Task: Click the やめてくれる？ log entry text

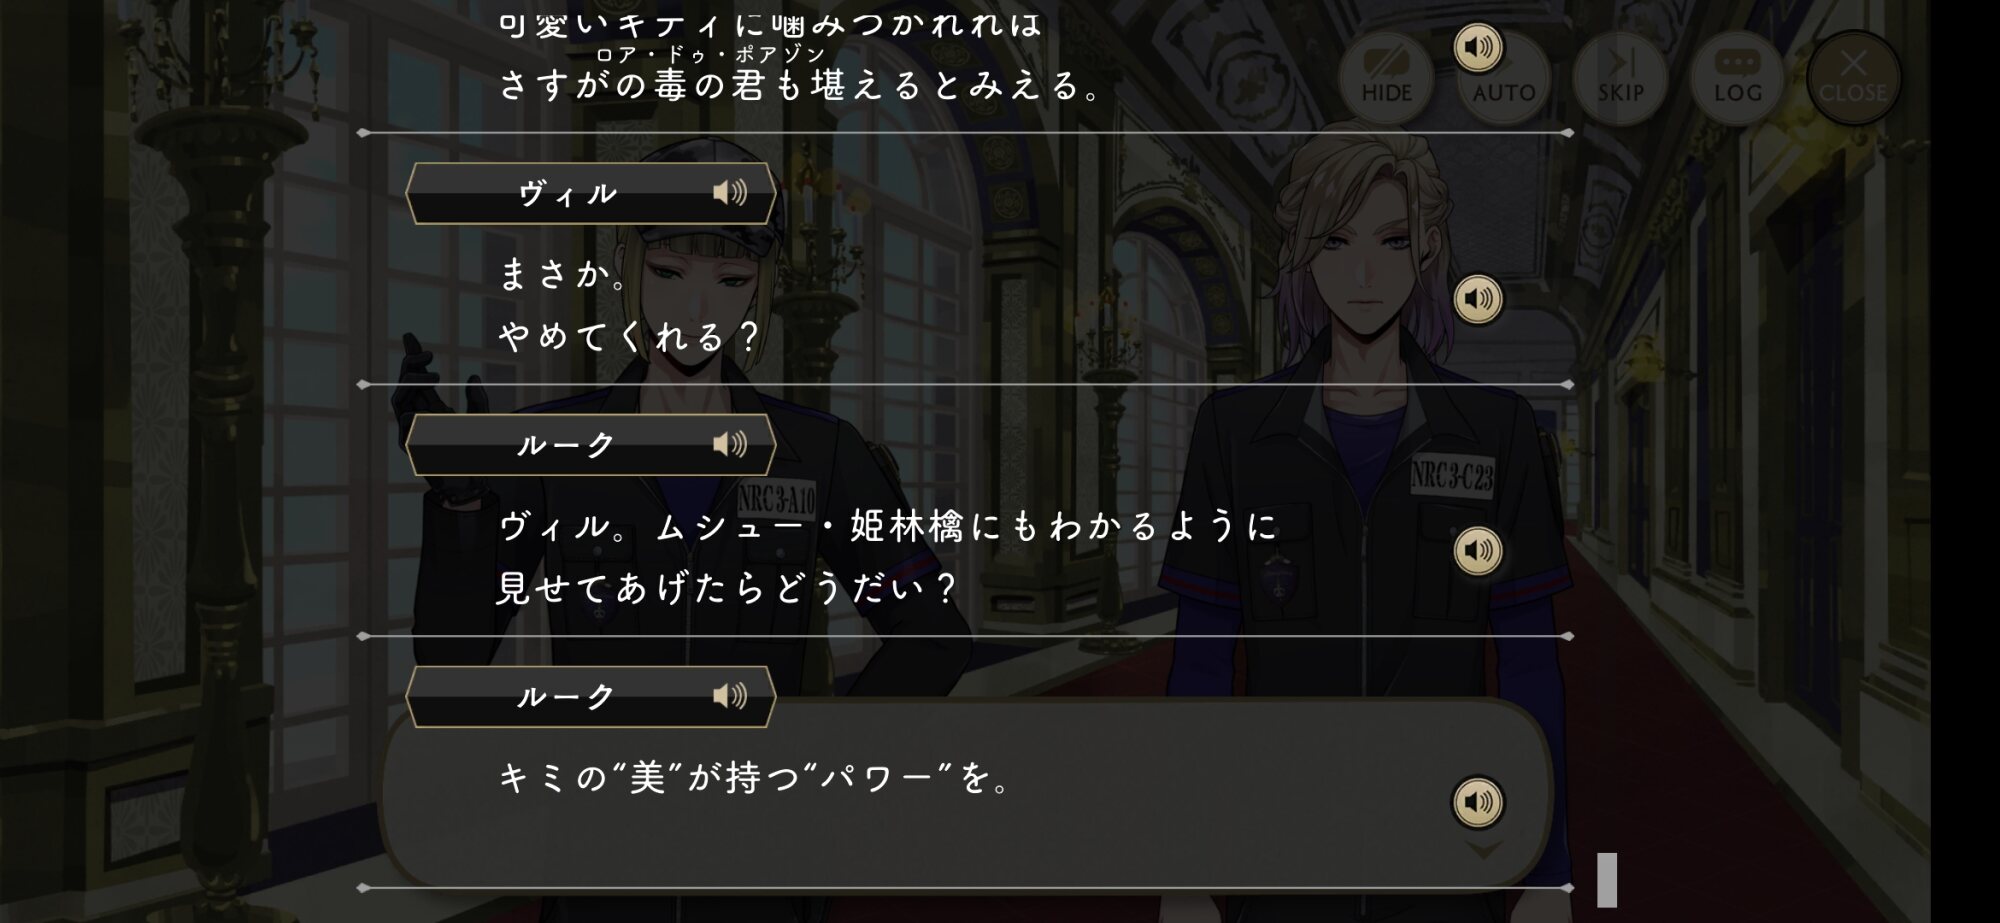Action: 630,337
